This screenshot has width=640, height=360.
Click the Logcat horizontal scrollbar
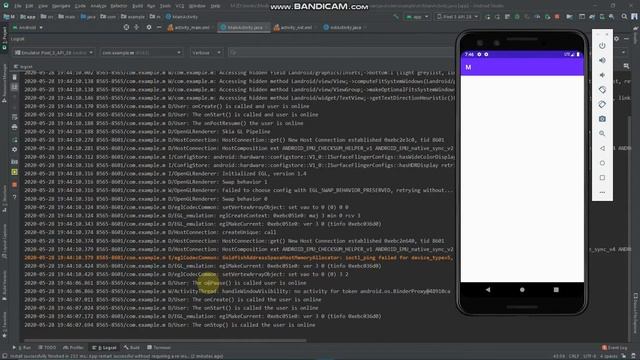[x=165, y=340]
